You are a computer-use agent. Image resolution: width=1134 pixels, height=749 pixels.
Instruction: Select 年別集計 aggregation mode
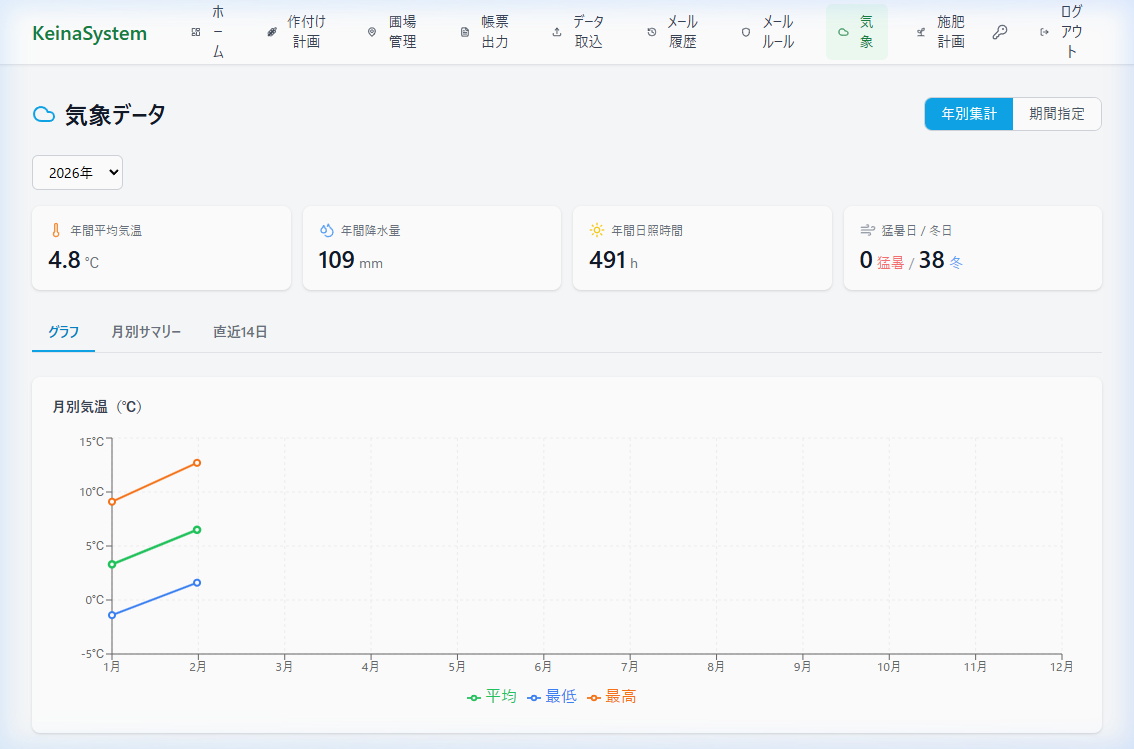click(969, 114)
